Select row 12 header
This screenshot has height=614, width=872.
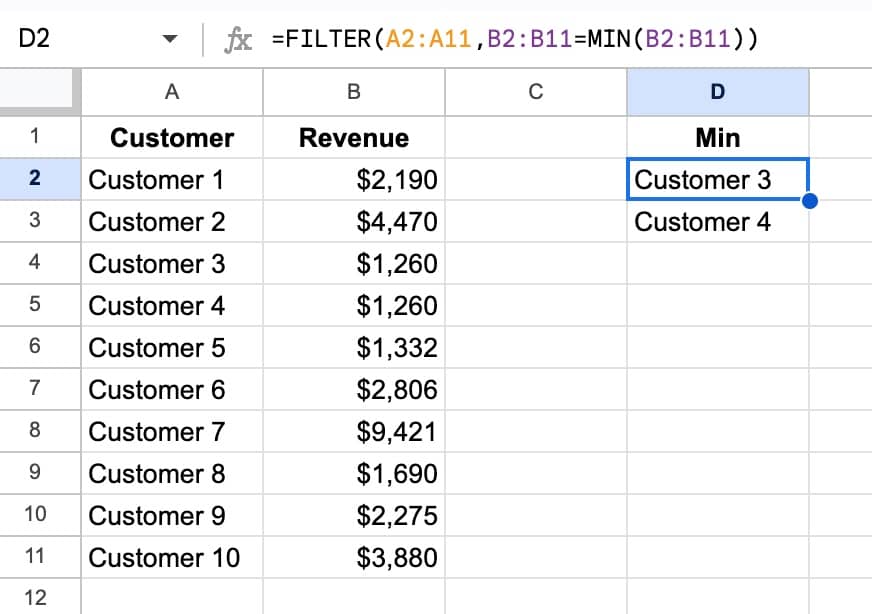click(x=35, y=598)
